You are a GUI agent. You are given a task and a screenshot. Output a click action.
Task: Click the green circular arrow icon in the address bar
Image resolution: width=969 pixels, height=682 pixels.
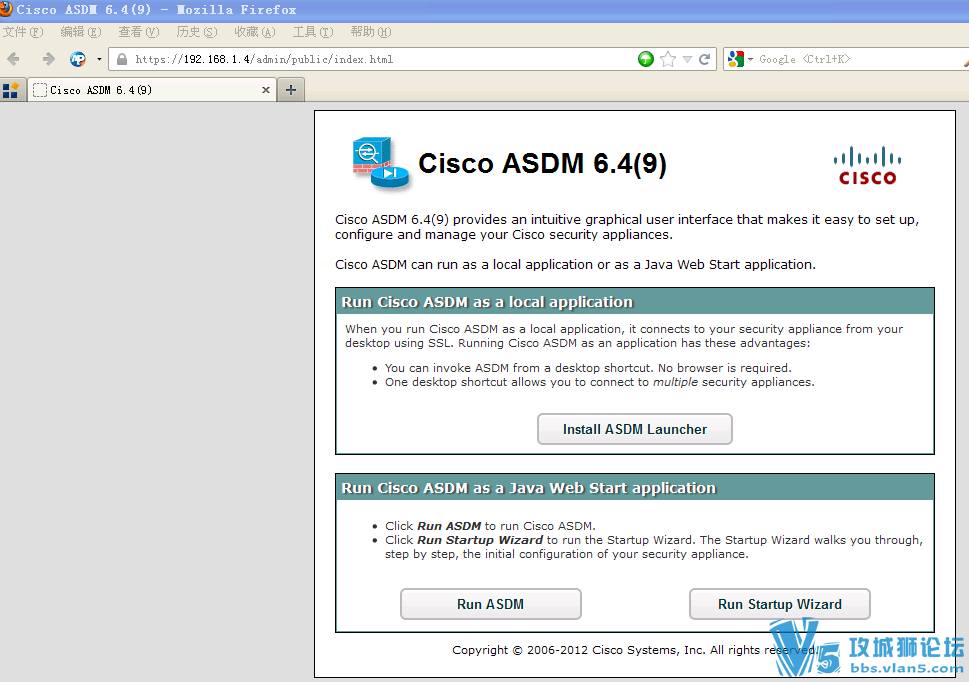coord(646,59)
